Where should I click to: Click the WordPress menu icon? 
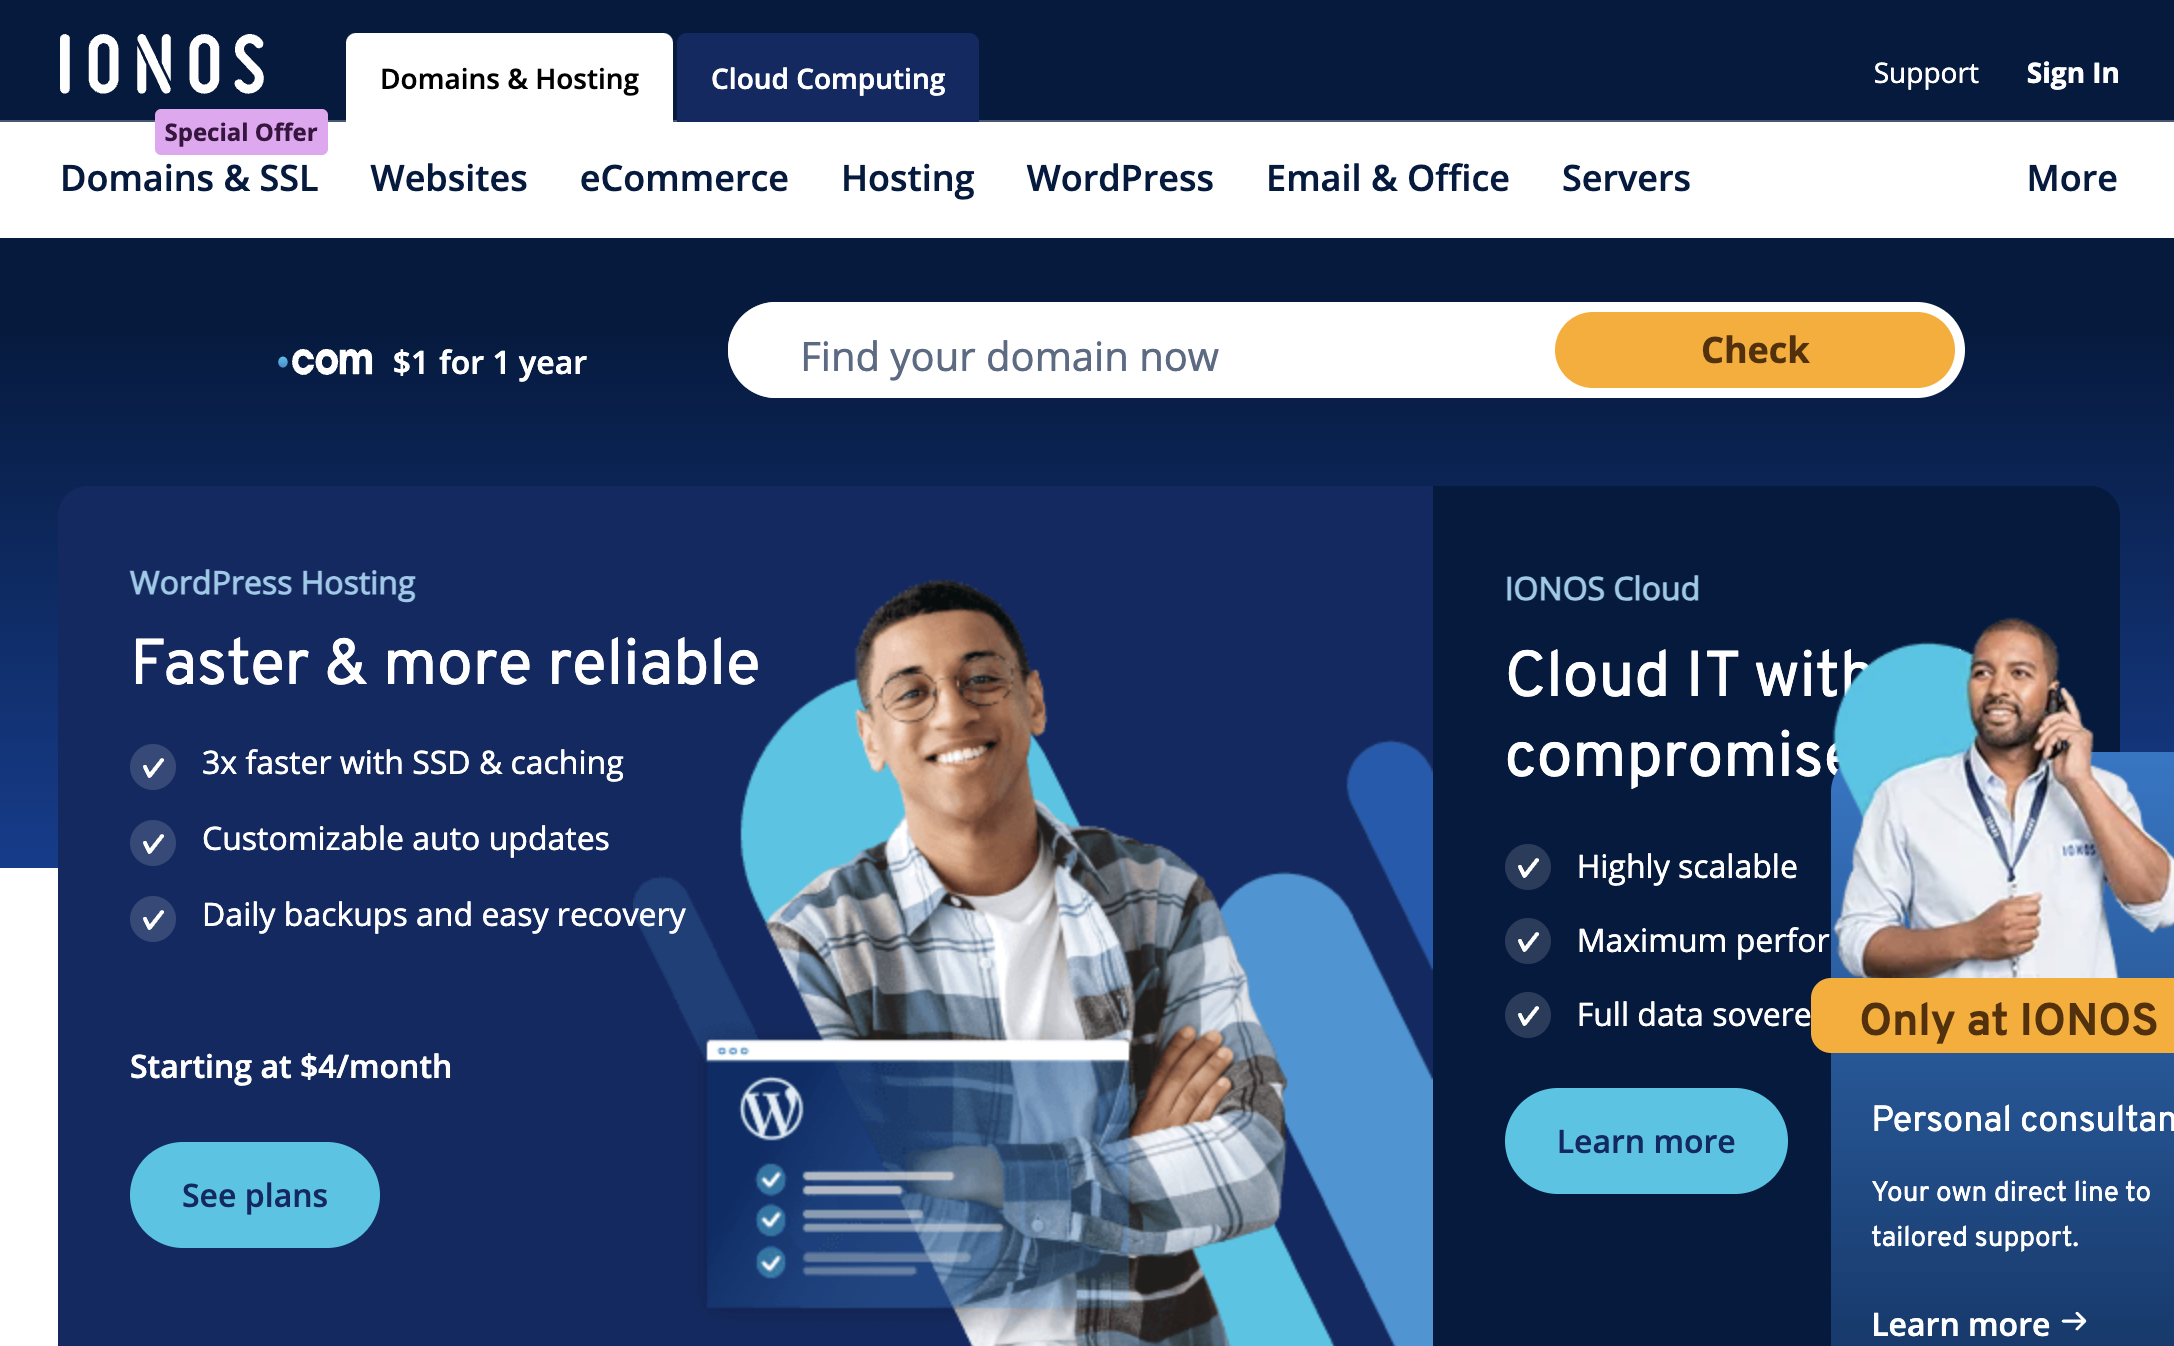[x=1120, y=175]
